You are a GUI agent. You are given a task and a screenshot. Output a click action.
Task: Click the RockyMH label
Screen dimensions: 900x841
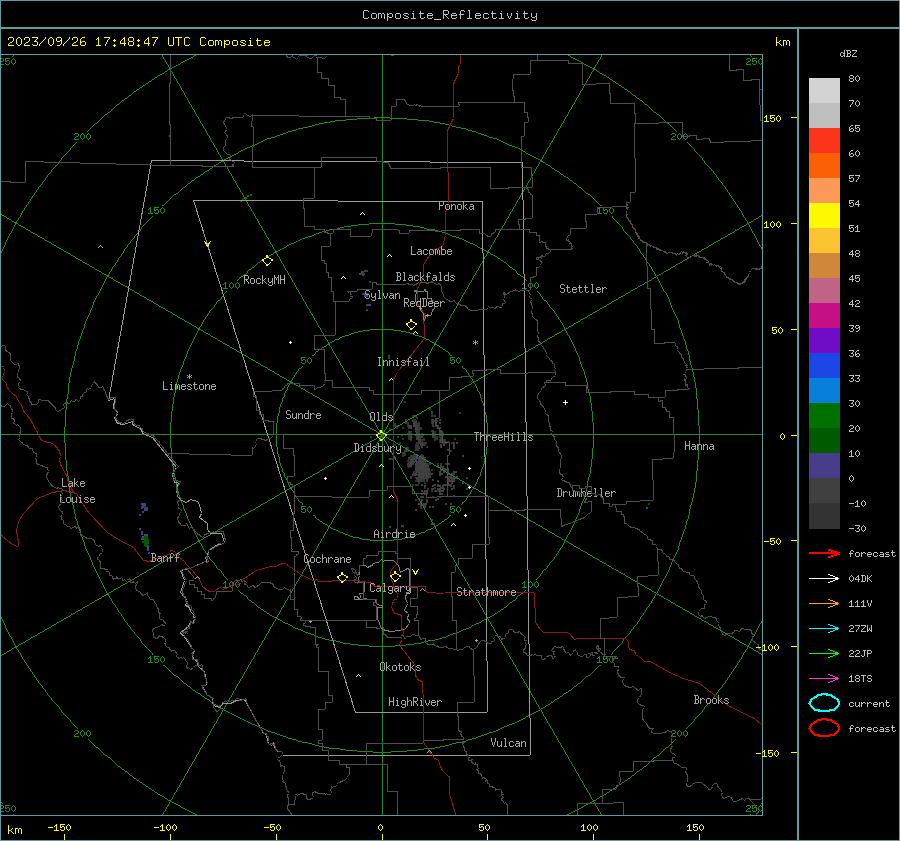[x=264, y=280]
